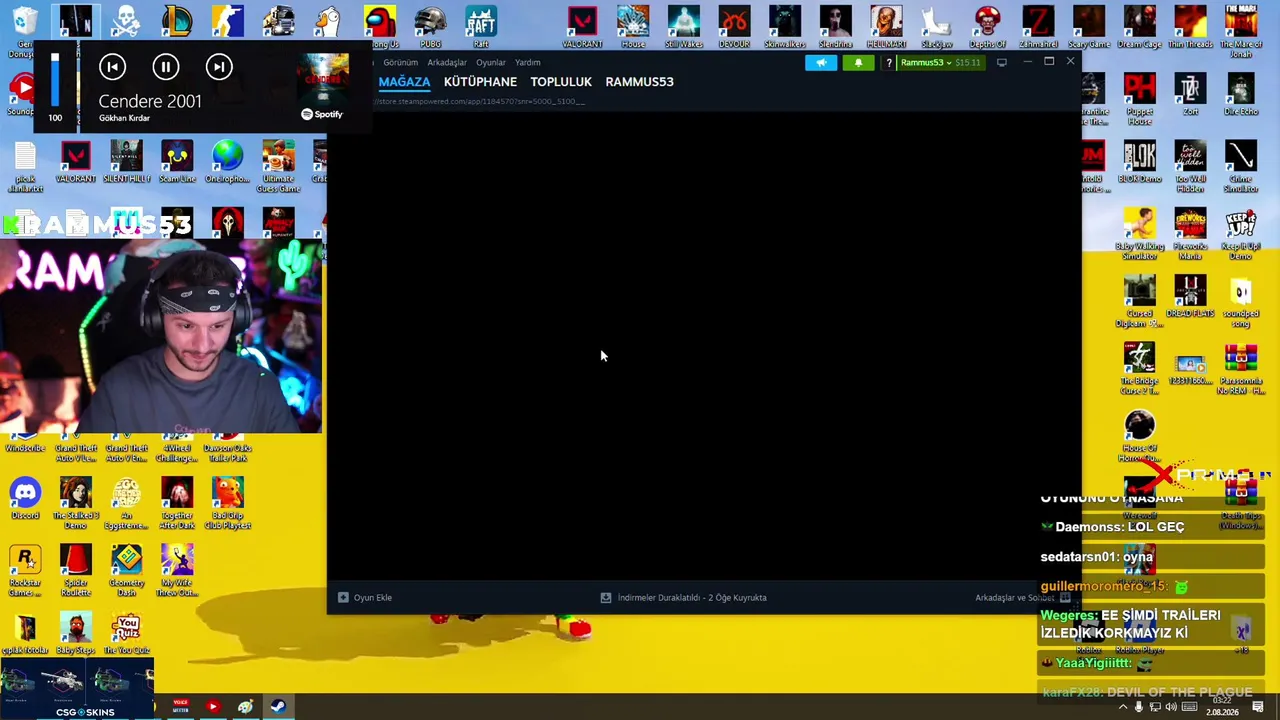Open the Thin Threads shortcut
The image size is (1280, 720).
coord(1190,28)
